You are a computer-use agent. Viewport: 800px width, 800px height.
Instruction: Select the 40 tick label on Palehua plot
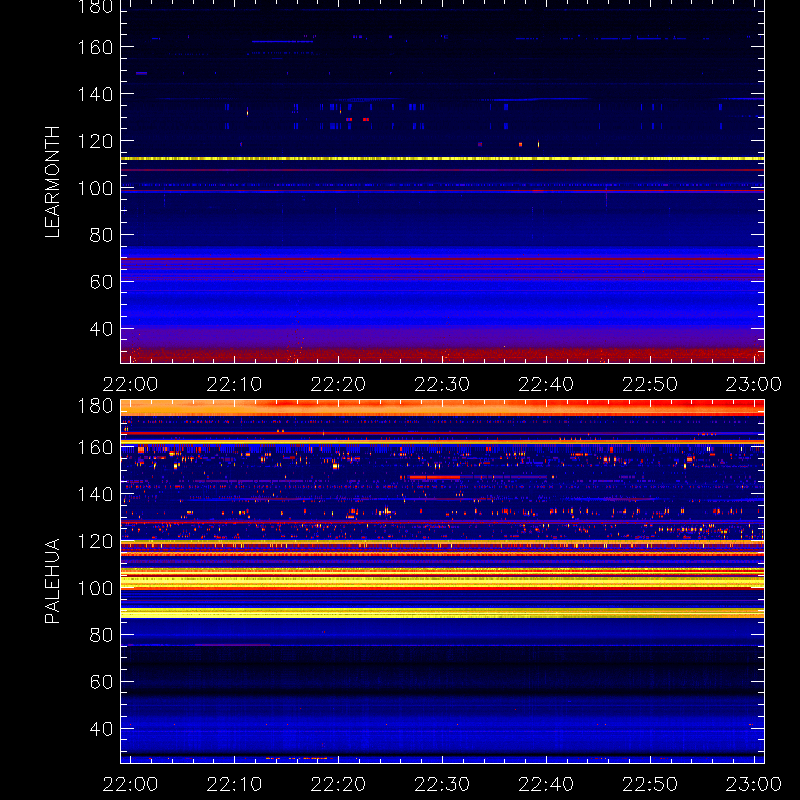click(x=101, y=729)
